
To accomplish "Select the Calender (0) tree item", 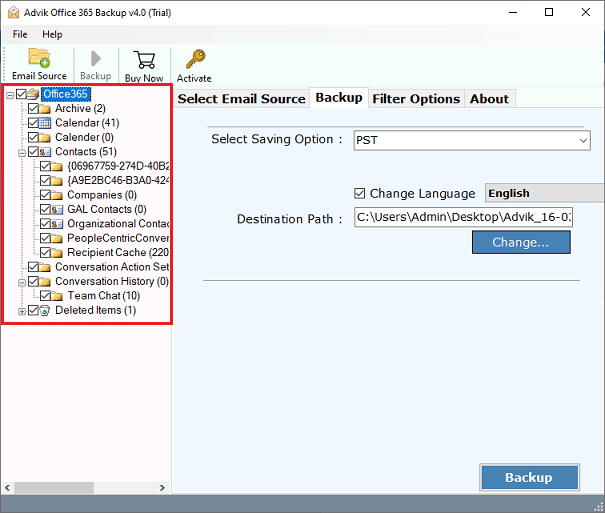I will pyautogui.click(x=84, y=137).
